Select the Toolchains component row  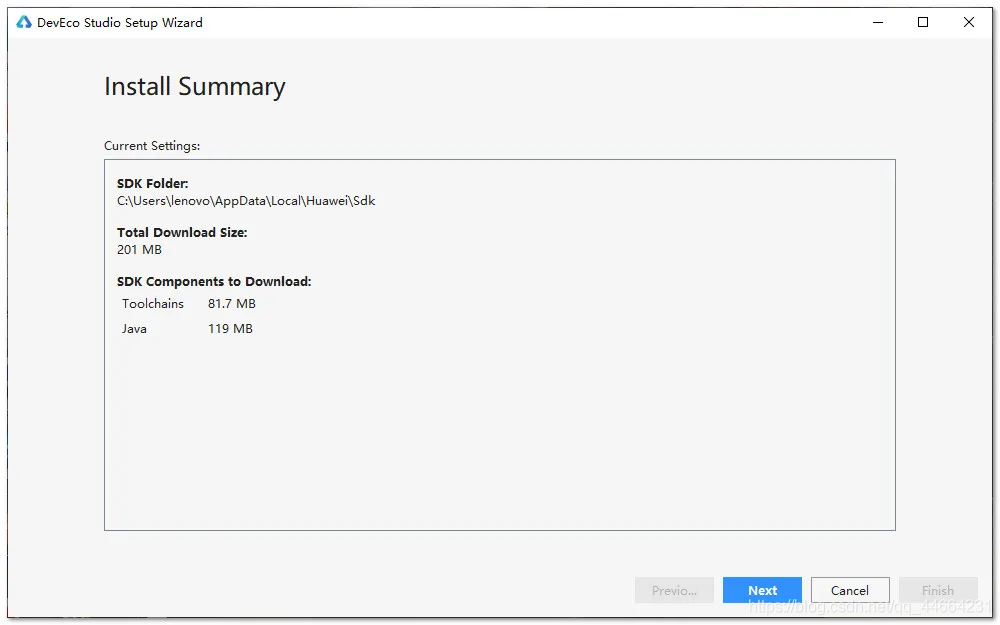click(189, 304)
